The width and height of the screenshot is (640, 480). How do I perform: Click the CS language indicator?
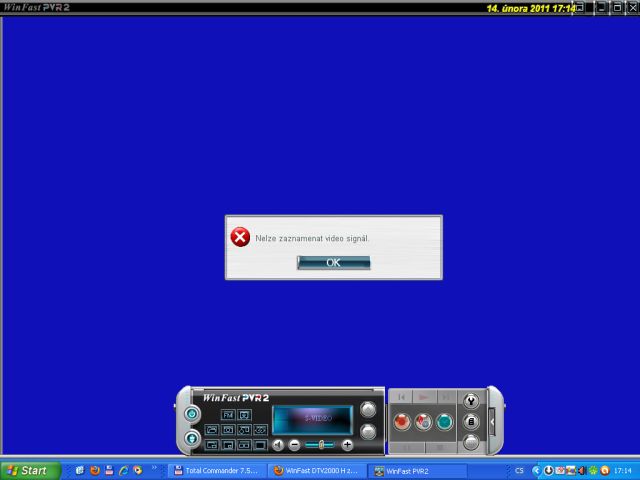click(x=519, y=471)
